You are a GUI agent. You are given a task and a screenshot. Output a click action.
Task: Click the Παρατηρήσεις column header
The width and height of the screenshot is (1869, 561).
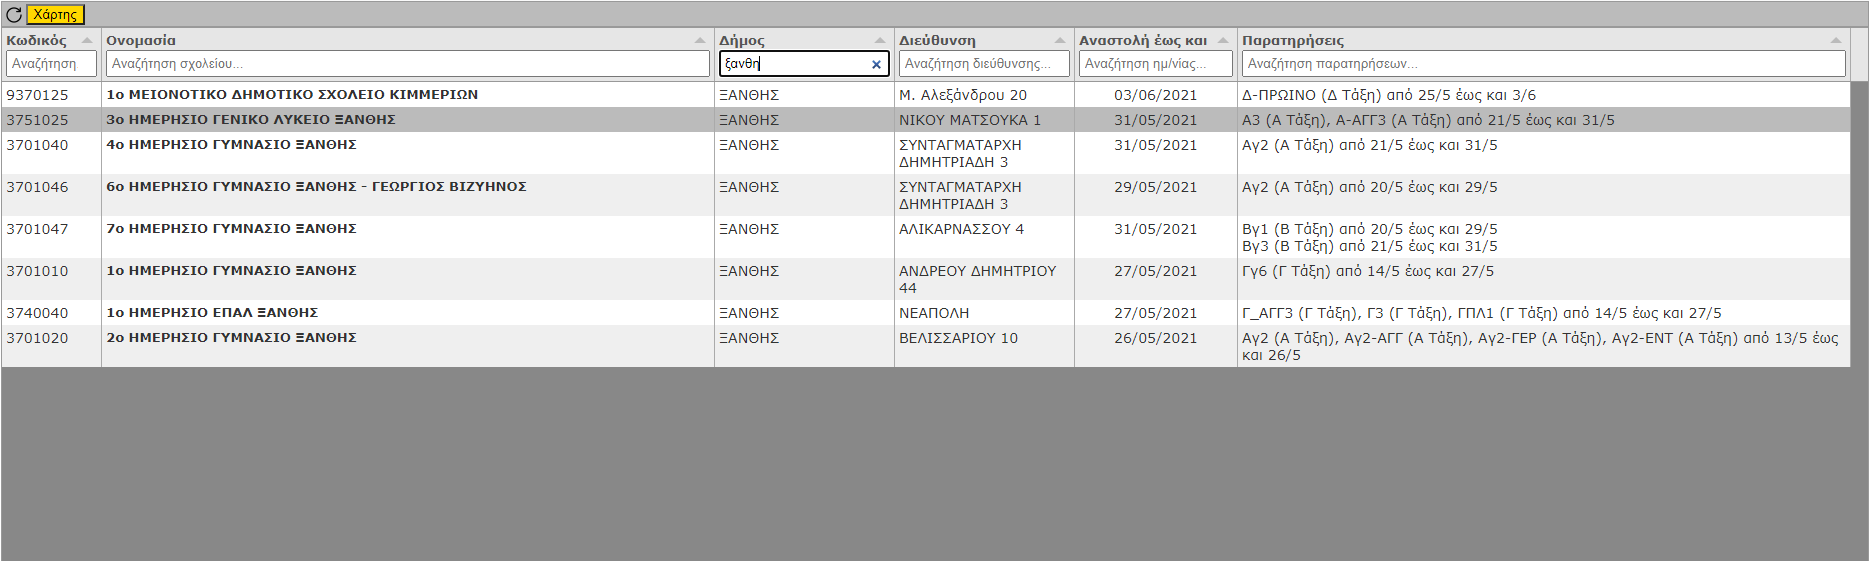1293,41
